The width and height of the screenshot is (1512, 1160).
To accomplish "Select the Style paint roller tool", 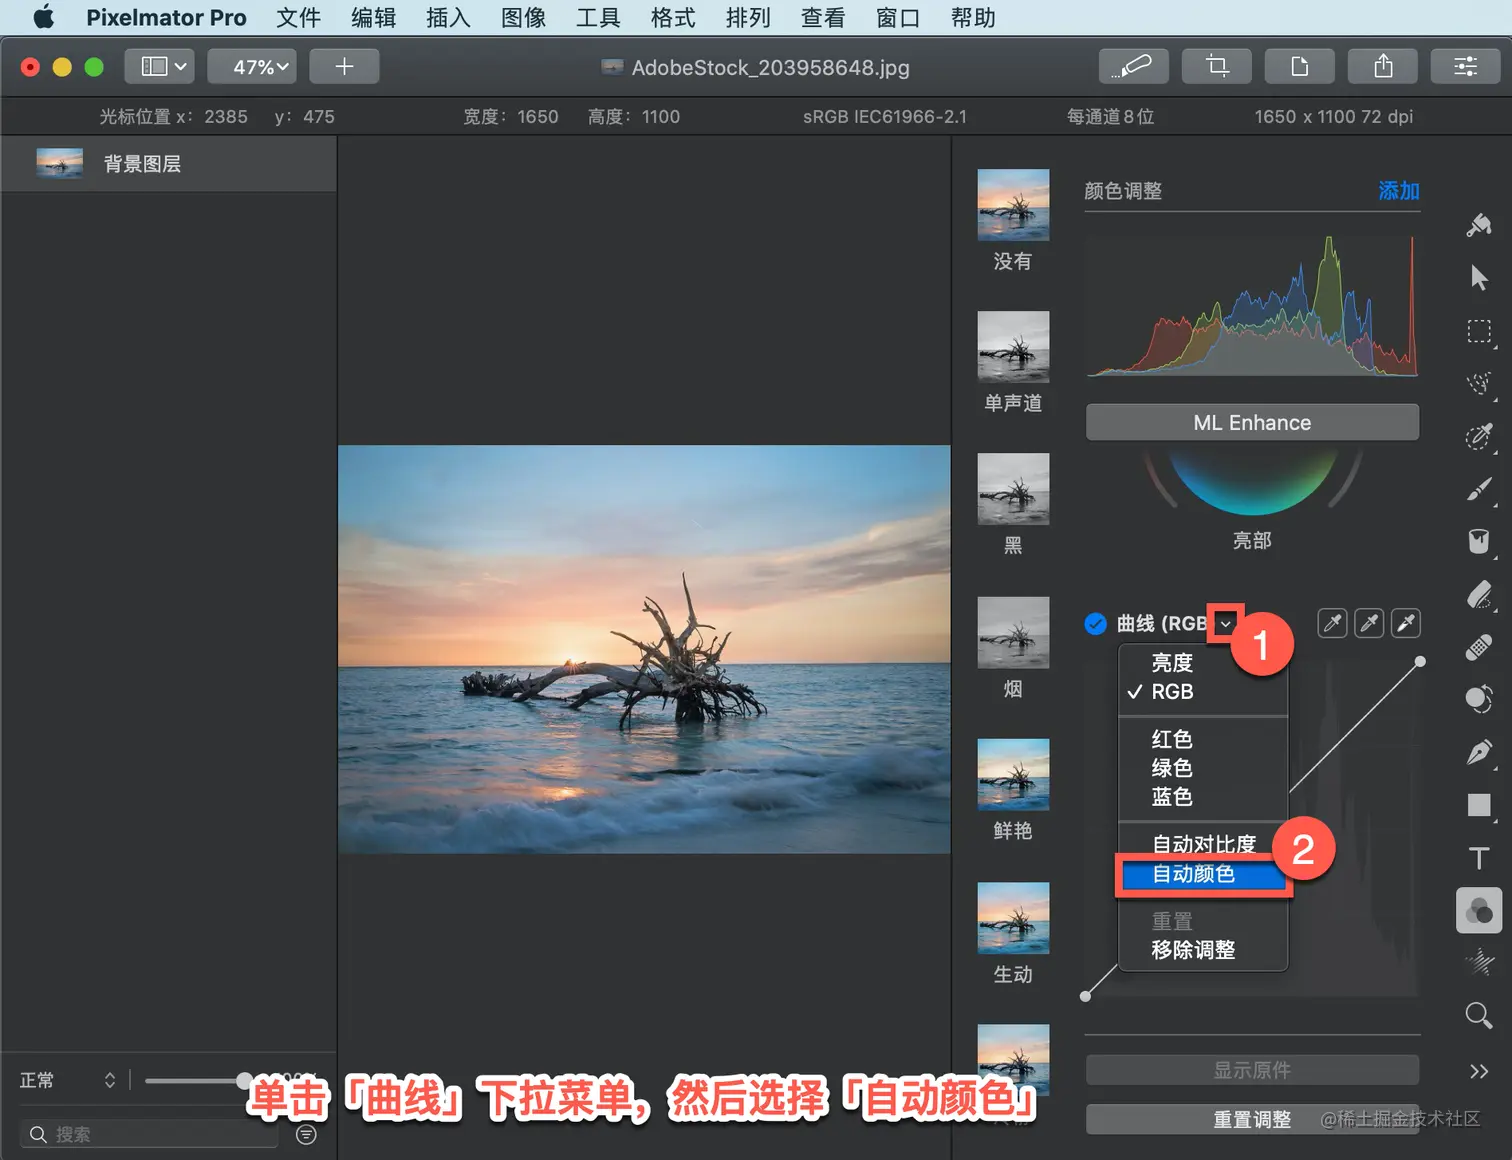I will (1479, 225).
